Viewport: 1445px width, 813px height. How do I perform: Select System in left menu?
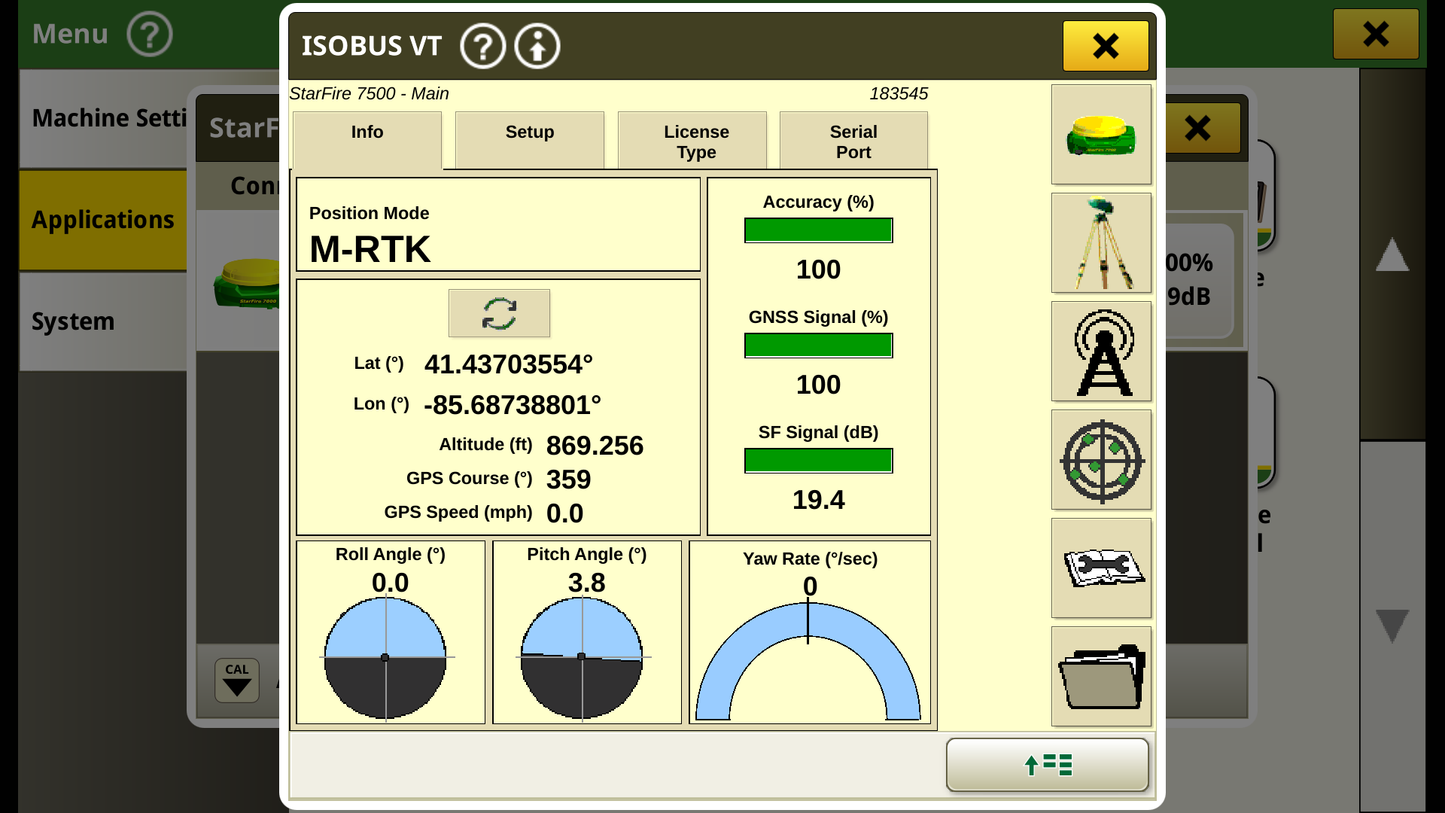103,321
